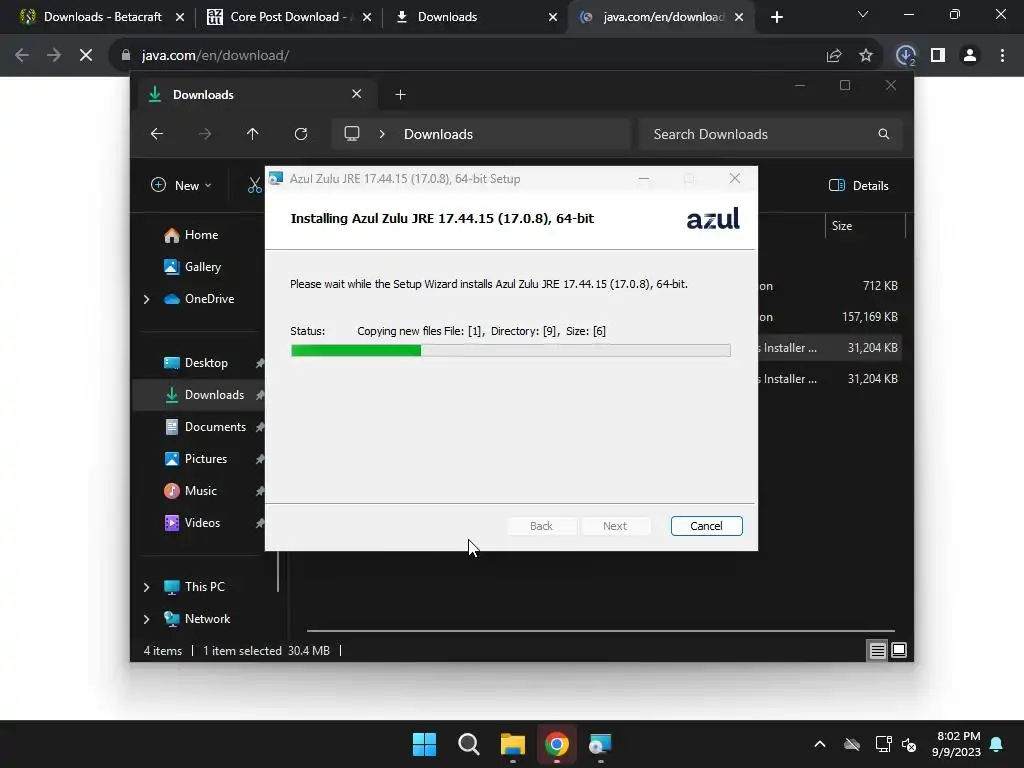
Task: Close the Downloads tab in File Explorer
Action: point(357,94)
